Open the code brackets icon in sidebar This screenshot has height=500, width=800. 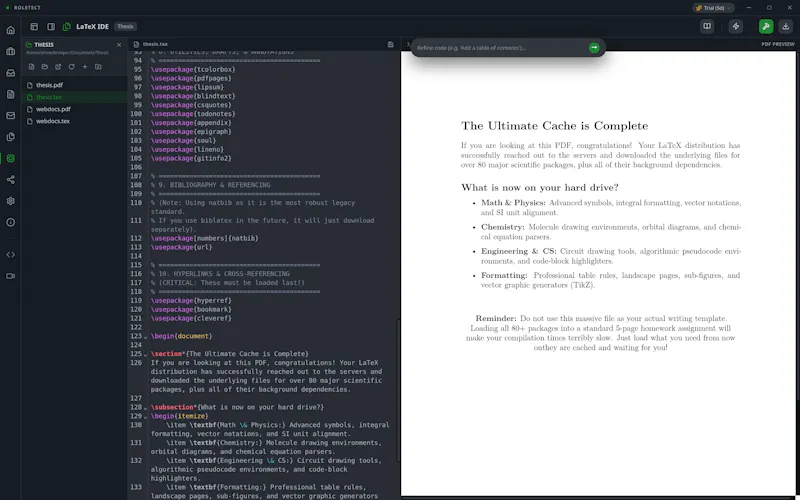pos(11,255)
